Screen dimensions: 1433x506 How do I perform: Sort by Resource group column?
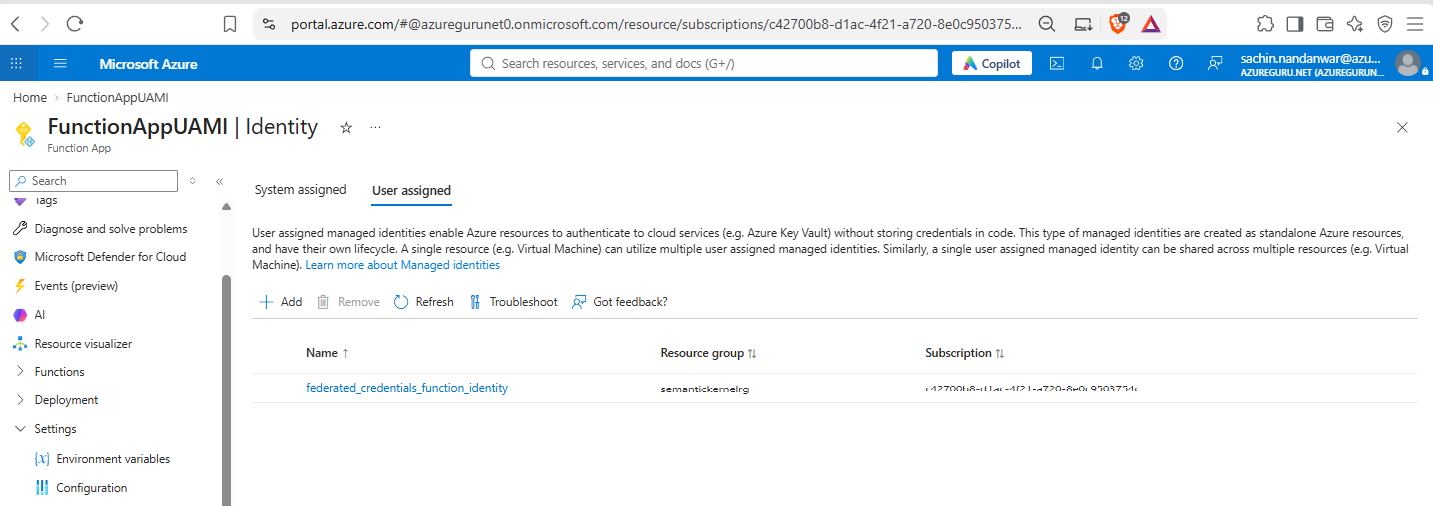[x=708, y=353]
